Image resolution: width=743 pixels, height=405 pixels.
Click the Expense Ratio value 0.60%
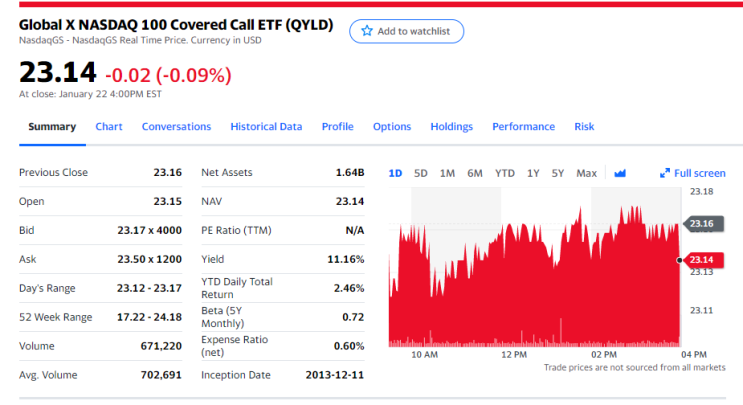349,346
